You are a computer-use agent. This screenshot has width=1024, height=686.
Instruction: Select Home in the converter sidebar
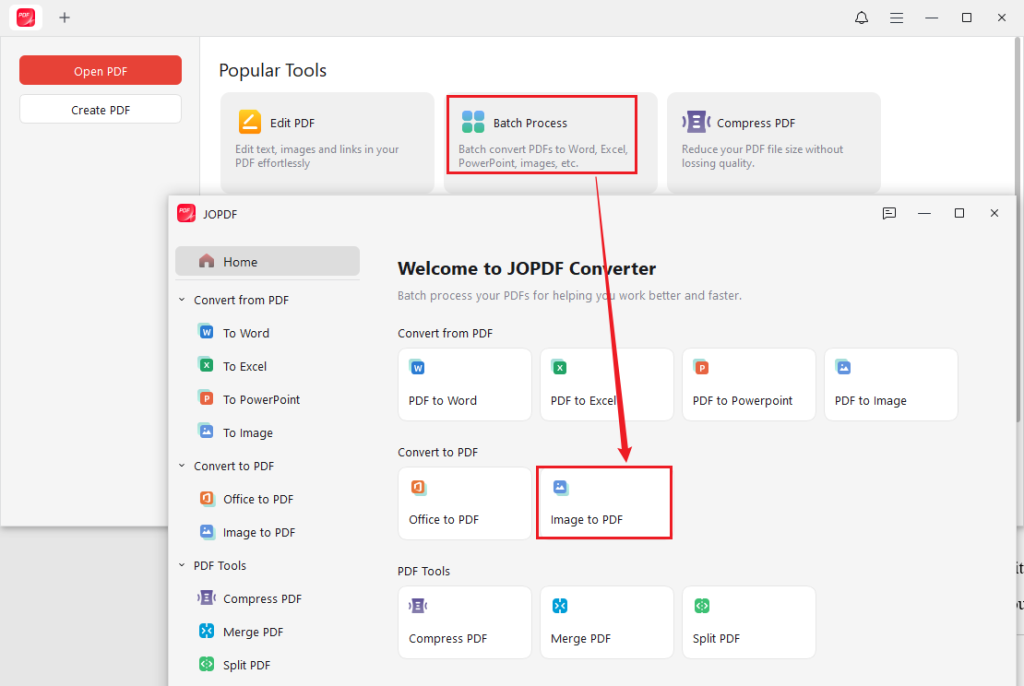[267, 261]
